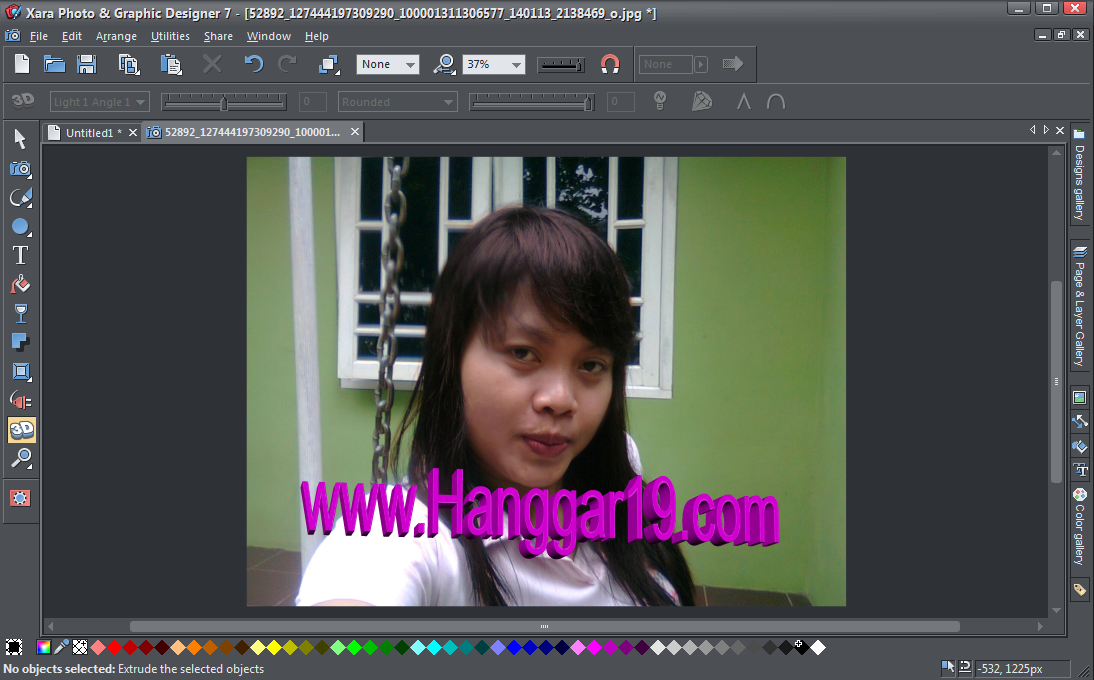
Task: Open the color editor rainbow icon
Action: 43,647
